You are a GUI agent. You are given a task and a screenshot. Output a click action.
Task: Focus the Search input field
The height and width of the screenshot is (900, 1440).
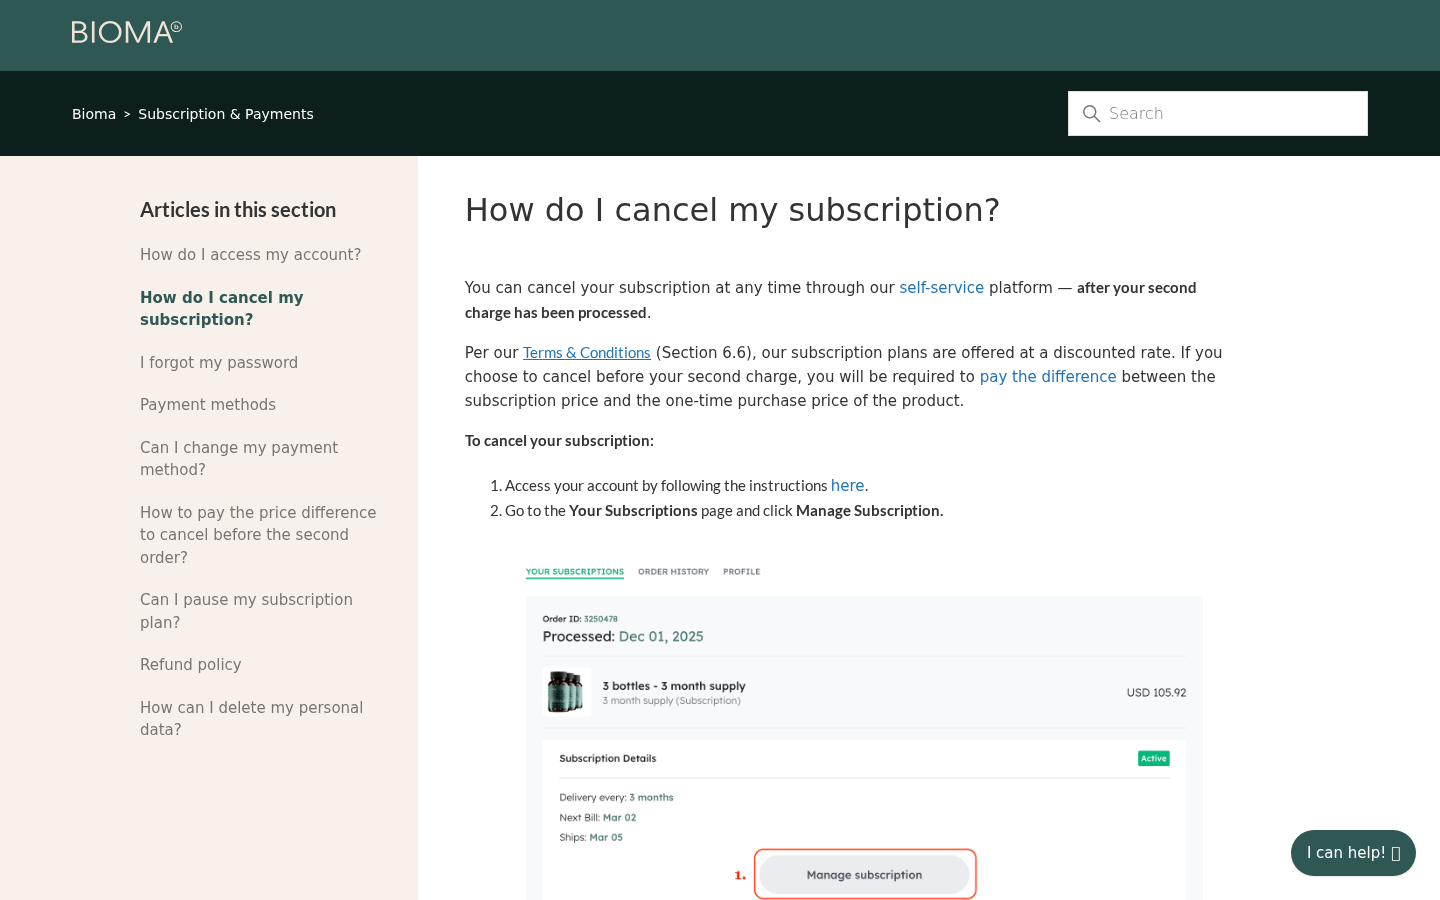tap(1218, 114)
